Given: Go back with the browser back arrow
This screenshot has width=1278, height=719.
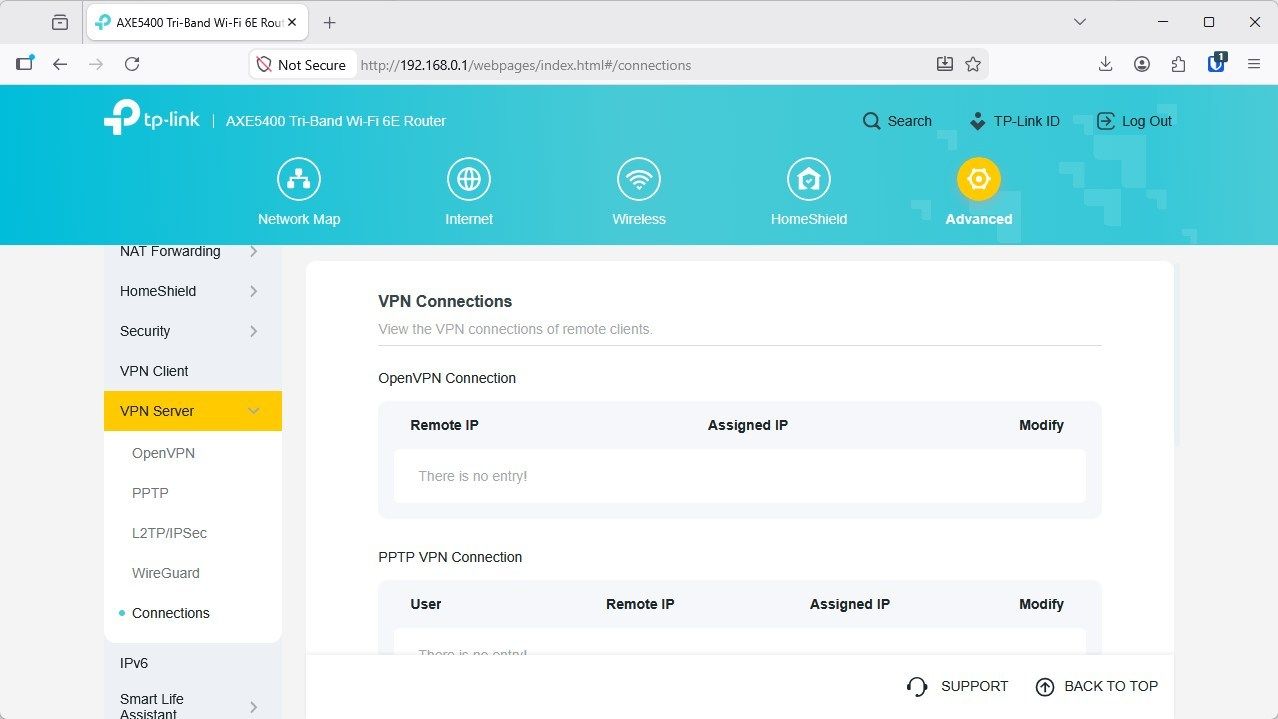Looking at the screenshot, I should 60,64.
